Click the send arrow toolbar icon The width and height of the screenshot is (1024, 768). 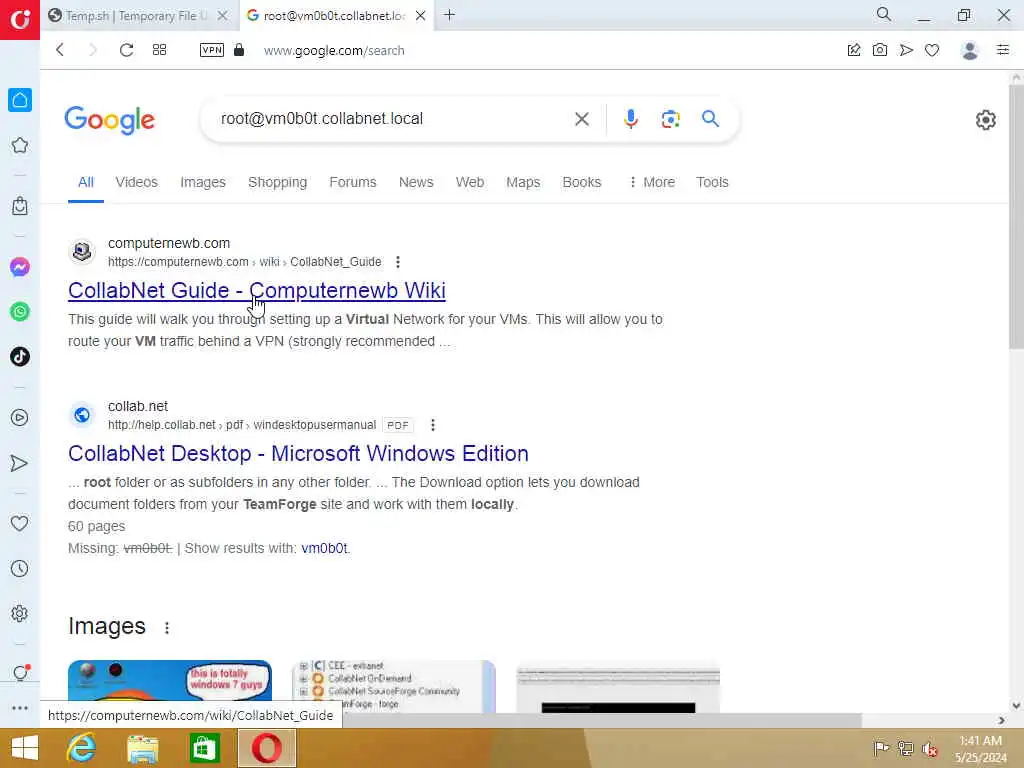[x=906, y=50]
